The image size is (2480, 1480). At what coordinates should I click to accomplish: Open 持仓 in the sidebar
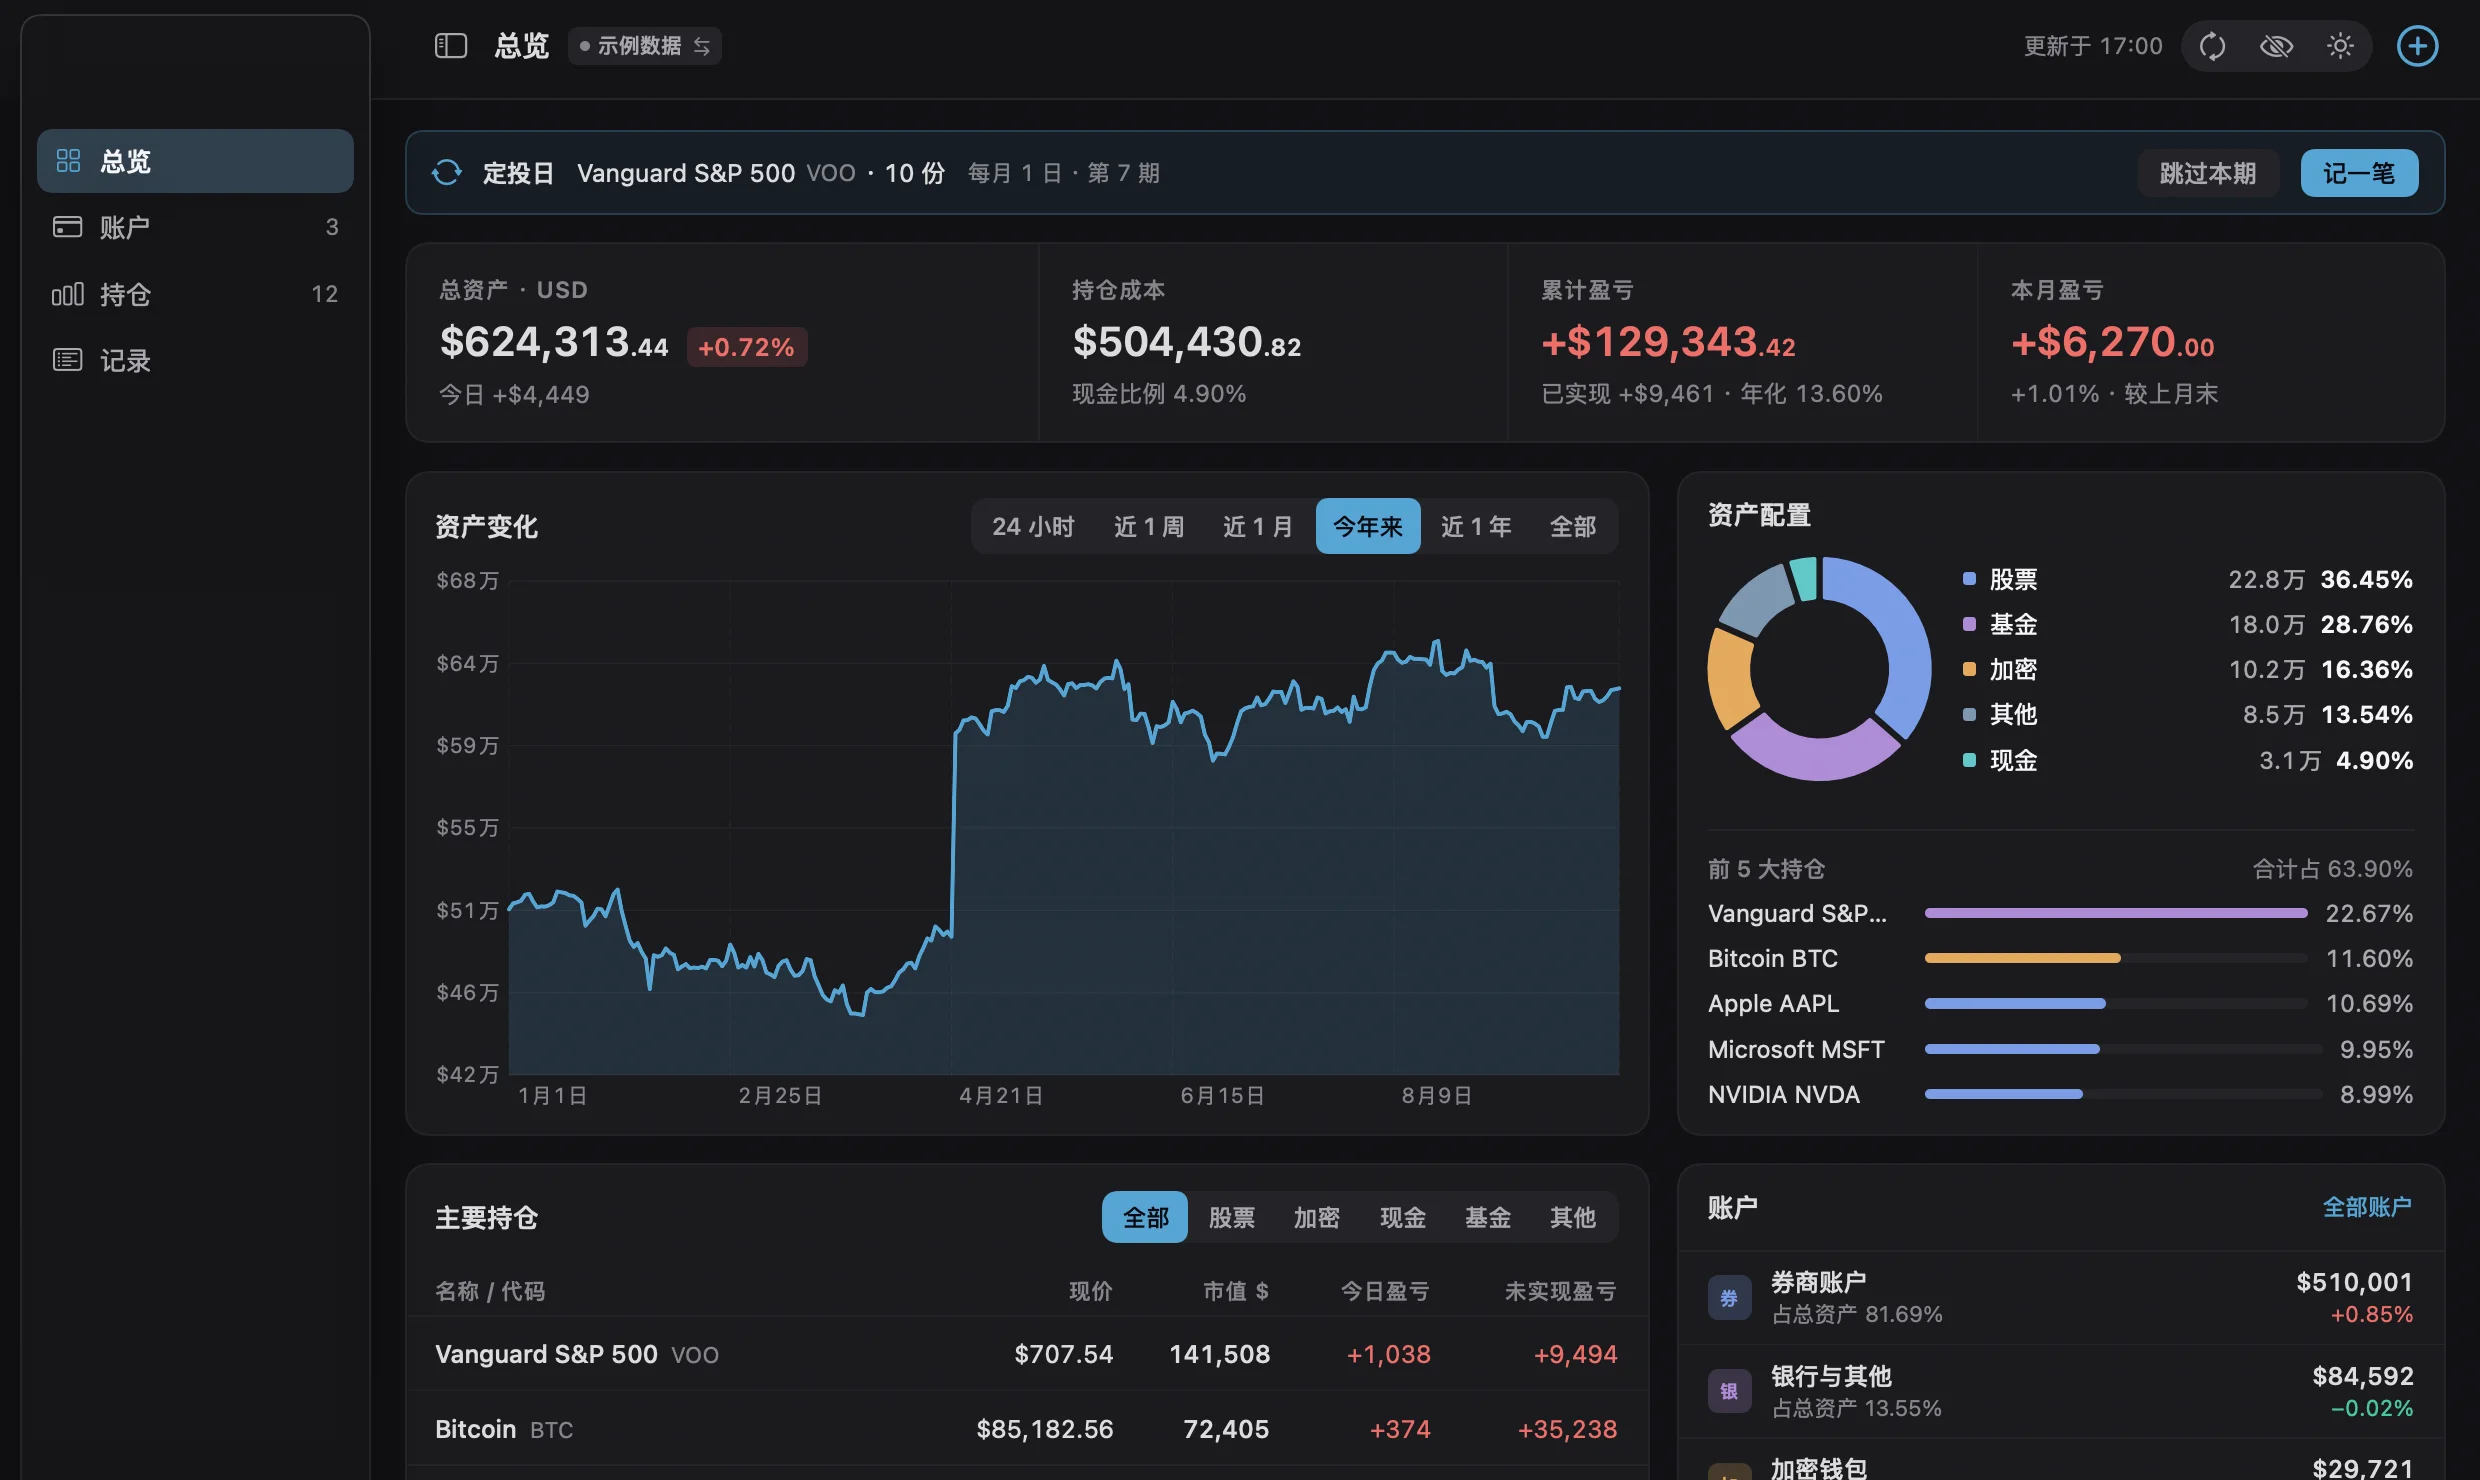point(195,294)
